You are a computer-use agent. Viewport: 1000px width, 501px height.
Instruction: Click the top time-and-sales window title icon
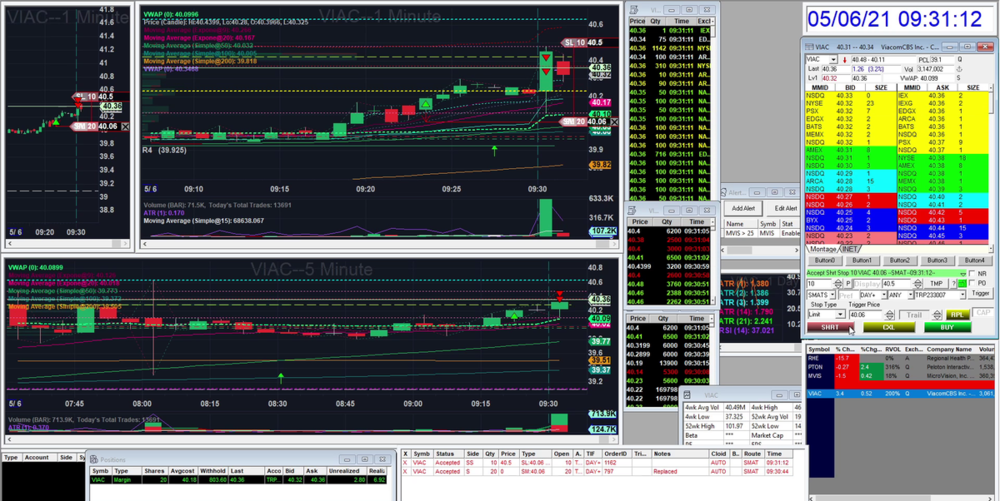coord(634,10)
